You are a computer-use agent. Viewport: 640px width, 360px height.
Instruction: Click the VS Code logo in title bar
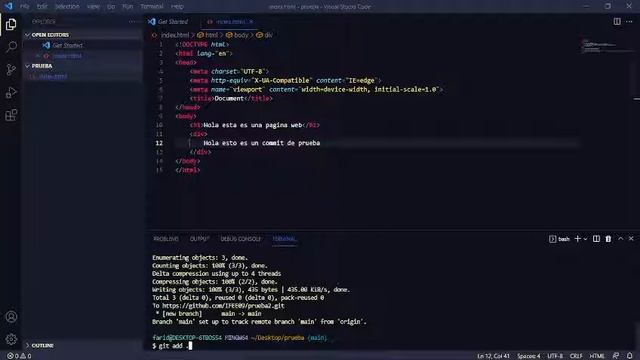[x=8, y=6]
